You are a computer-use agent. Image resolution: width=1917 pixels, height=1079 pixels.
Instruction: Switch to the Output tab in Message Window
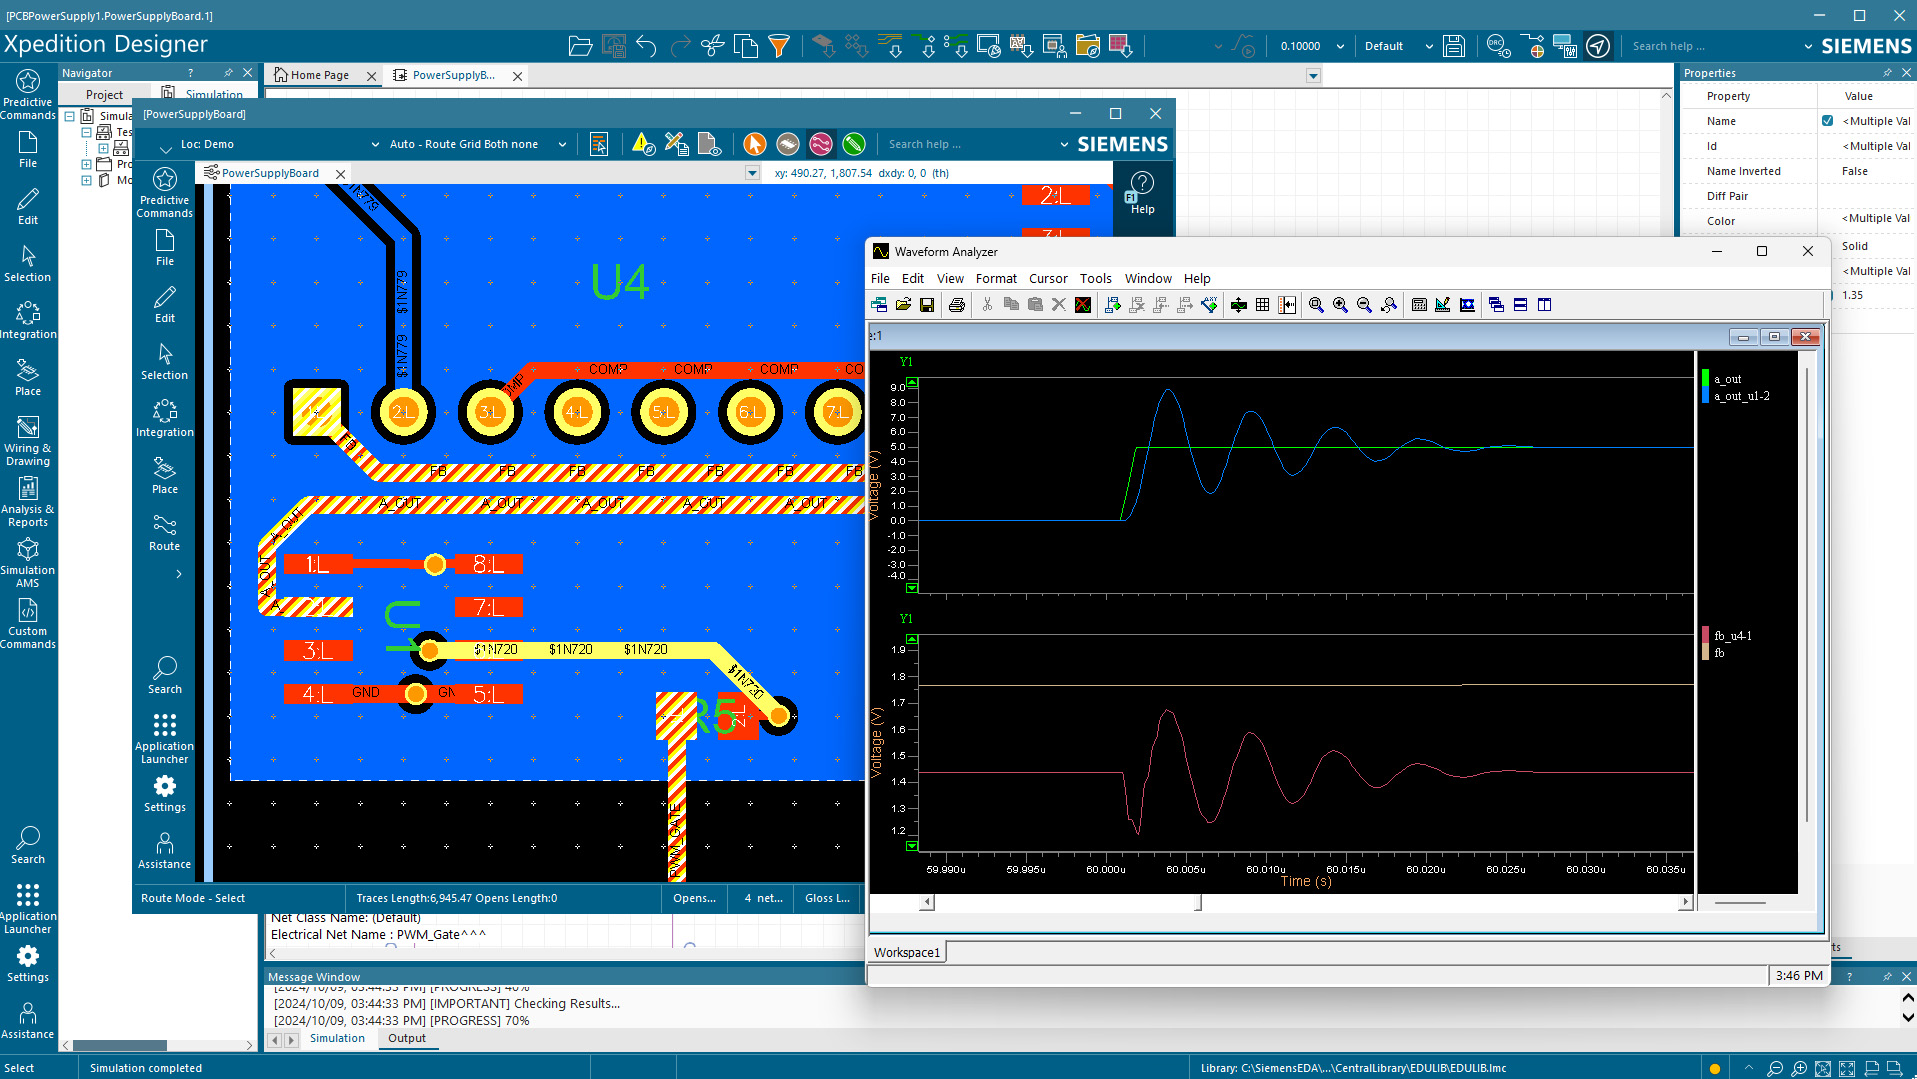(x=407, y=1038)
